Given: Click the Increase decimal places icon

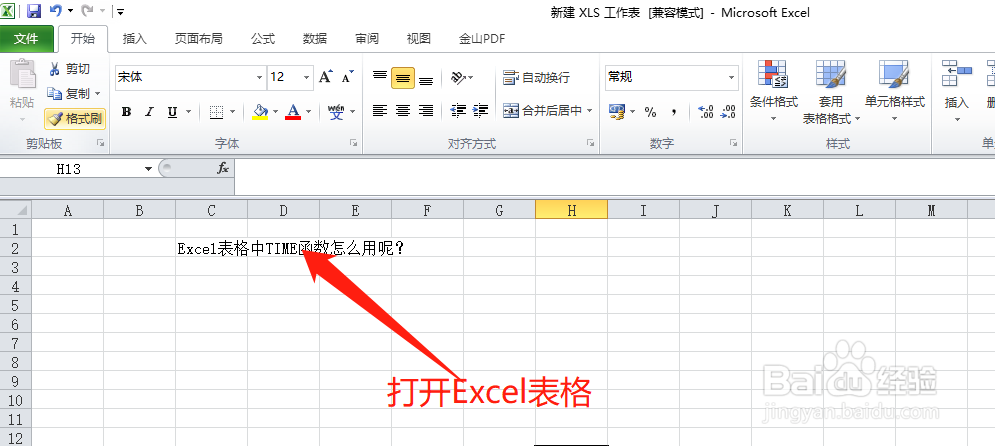Looking at the screenshot, I should pyautogui.click(x=706, y=112).
